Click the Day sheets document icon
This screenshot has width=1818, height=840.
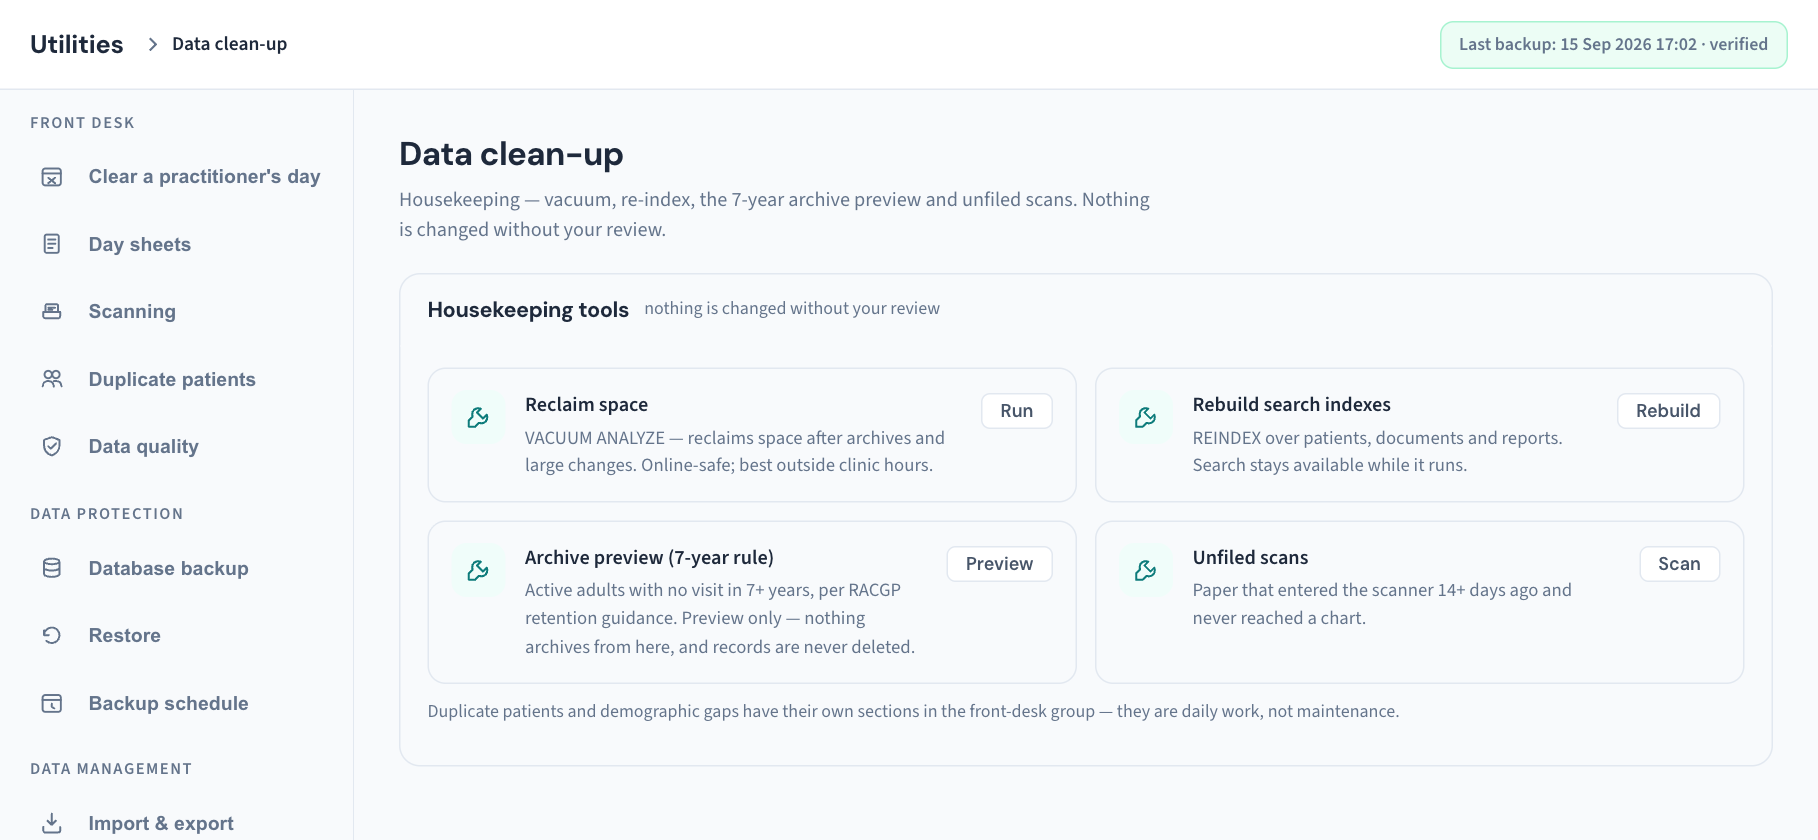tap(52, 244)
